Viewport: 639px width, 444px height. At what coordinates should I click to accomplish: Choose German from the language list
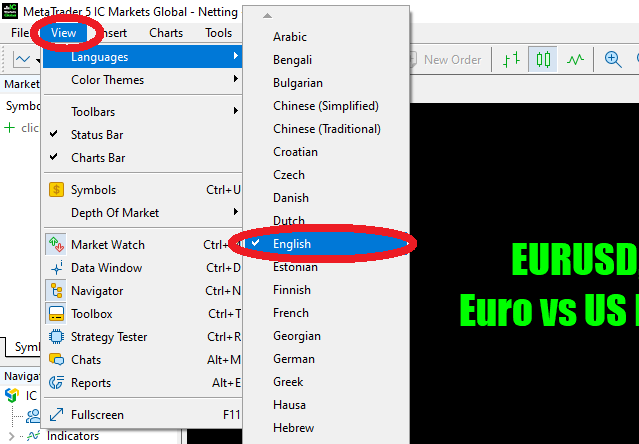[x=294, y=359]
